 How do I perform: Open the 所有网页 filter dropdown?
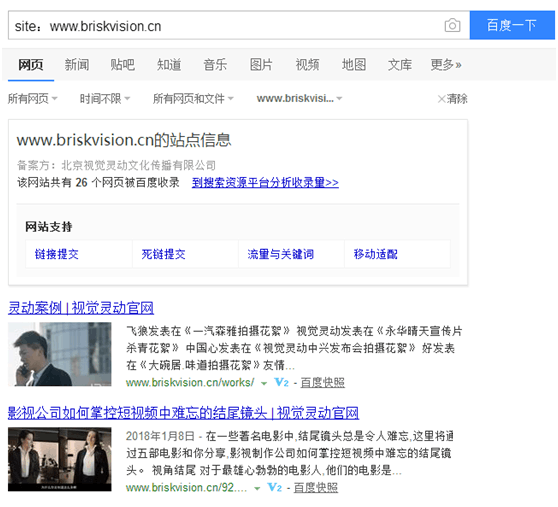[32, 99]
